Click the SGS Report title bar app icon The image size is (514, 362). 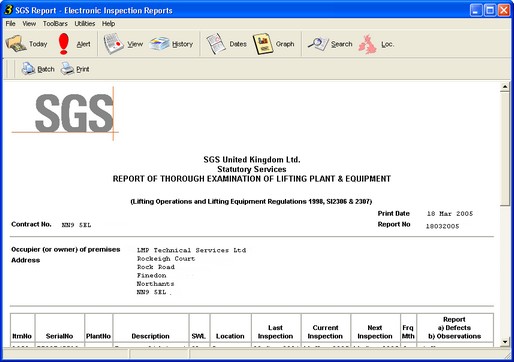coord(8,10)
